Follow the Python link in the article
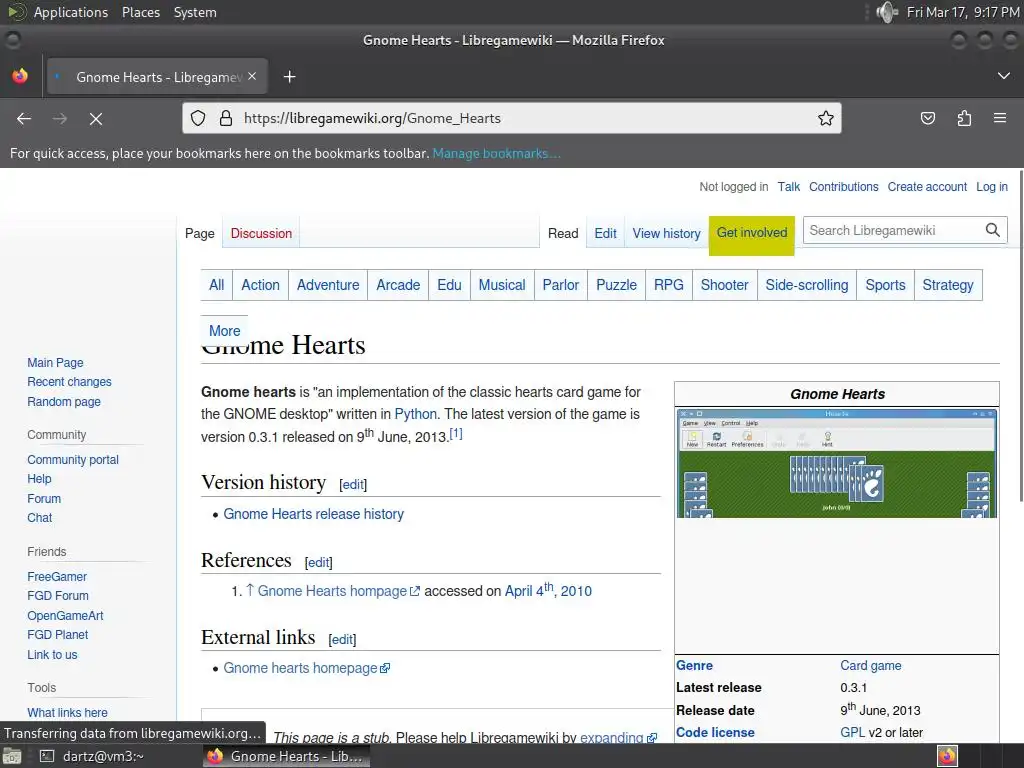This screenshot has height=768, width=1024. [415, 414]
